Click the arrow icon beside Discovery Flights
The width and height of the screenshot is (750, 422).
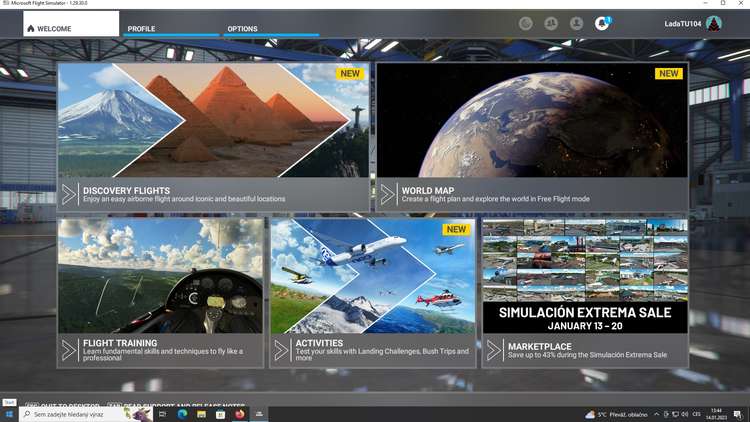70,194
